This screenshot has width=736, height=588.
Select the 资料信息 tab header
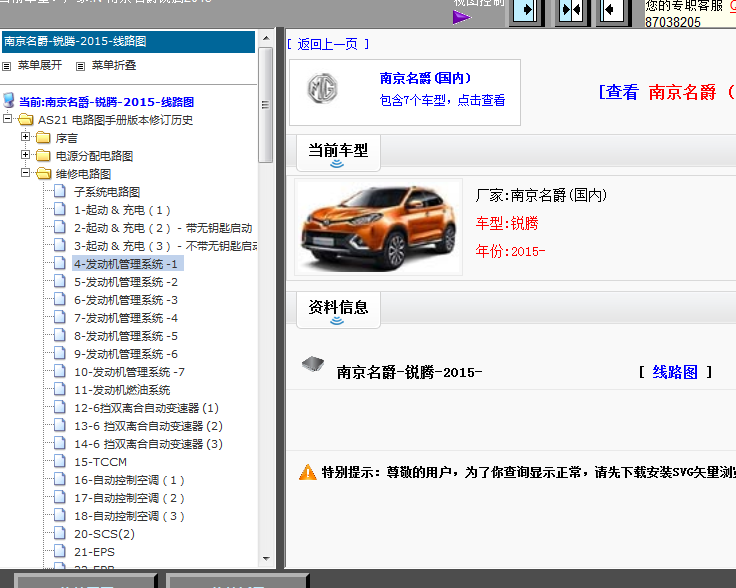[x=338, y=310]
